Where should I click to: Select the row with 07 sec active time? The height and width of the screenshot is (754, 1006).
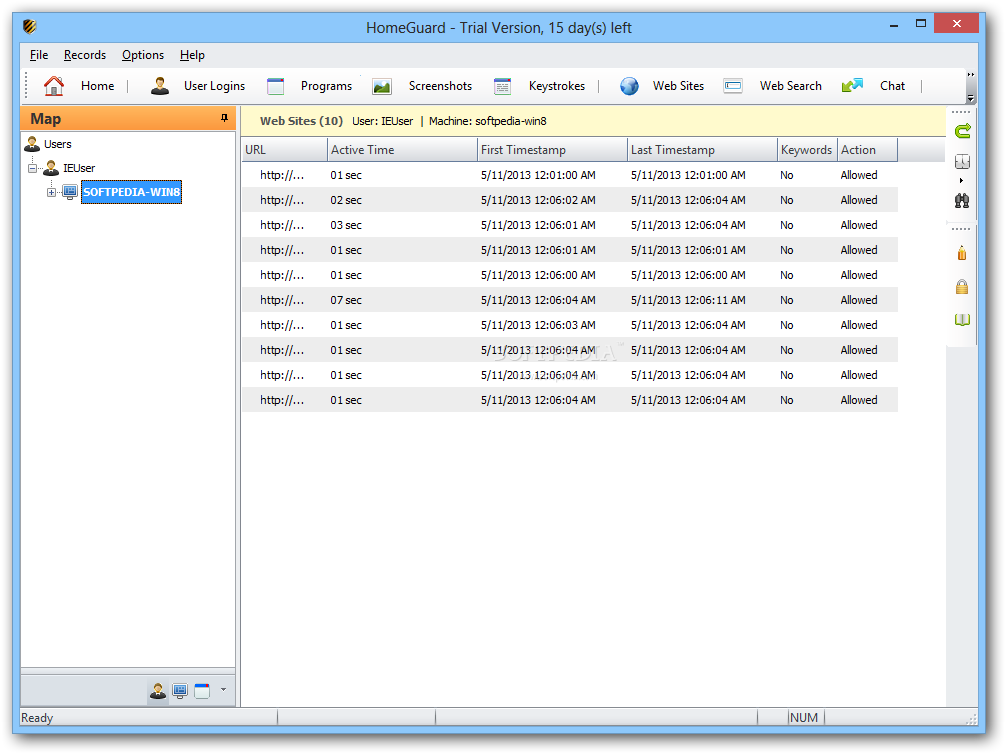click(x=570, y=300)
